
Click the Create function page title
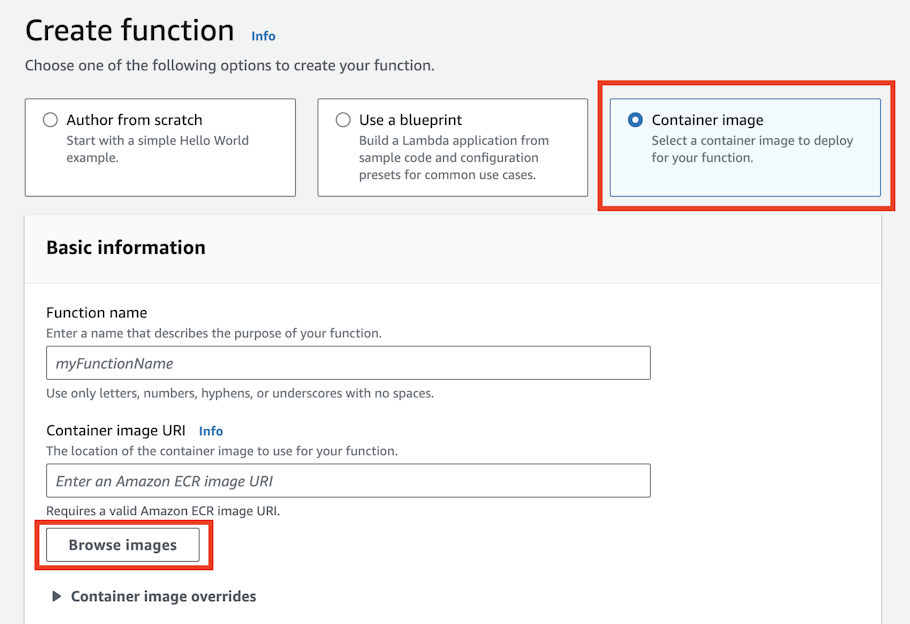pyautogui.click(x=130, y=31)
